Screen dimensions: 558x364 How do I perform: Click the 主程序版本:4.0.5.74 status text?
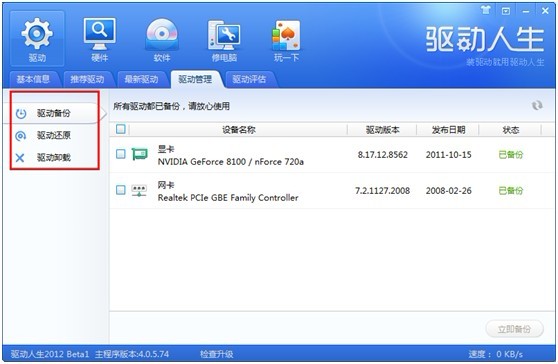pos(132,354)
